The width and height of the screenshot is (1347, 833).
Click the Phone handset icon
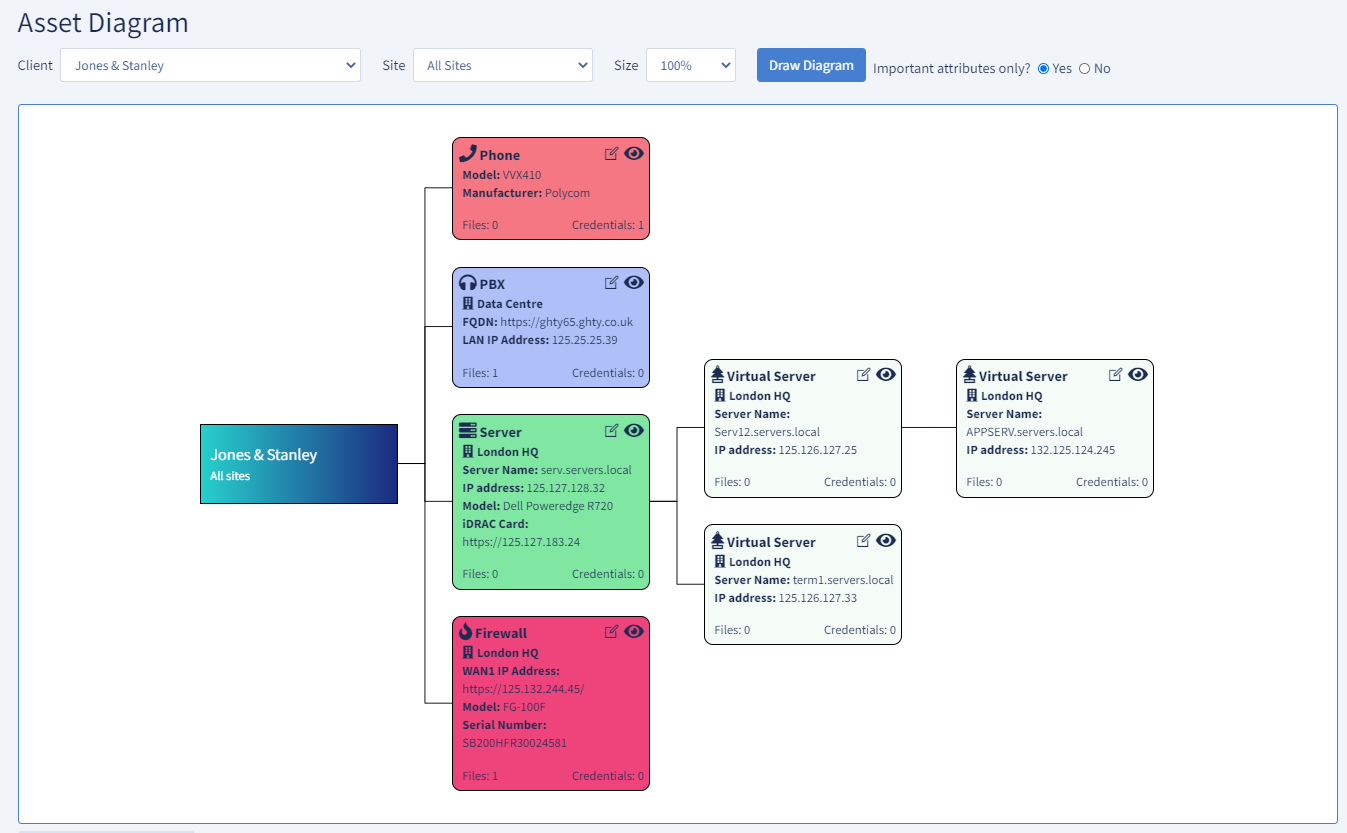[x=467, y=153]
